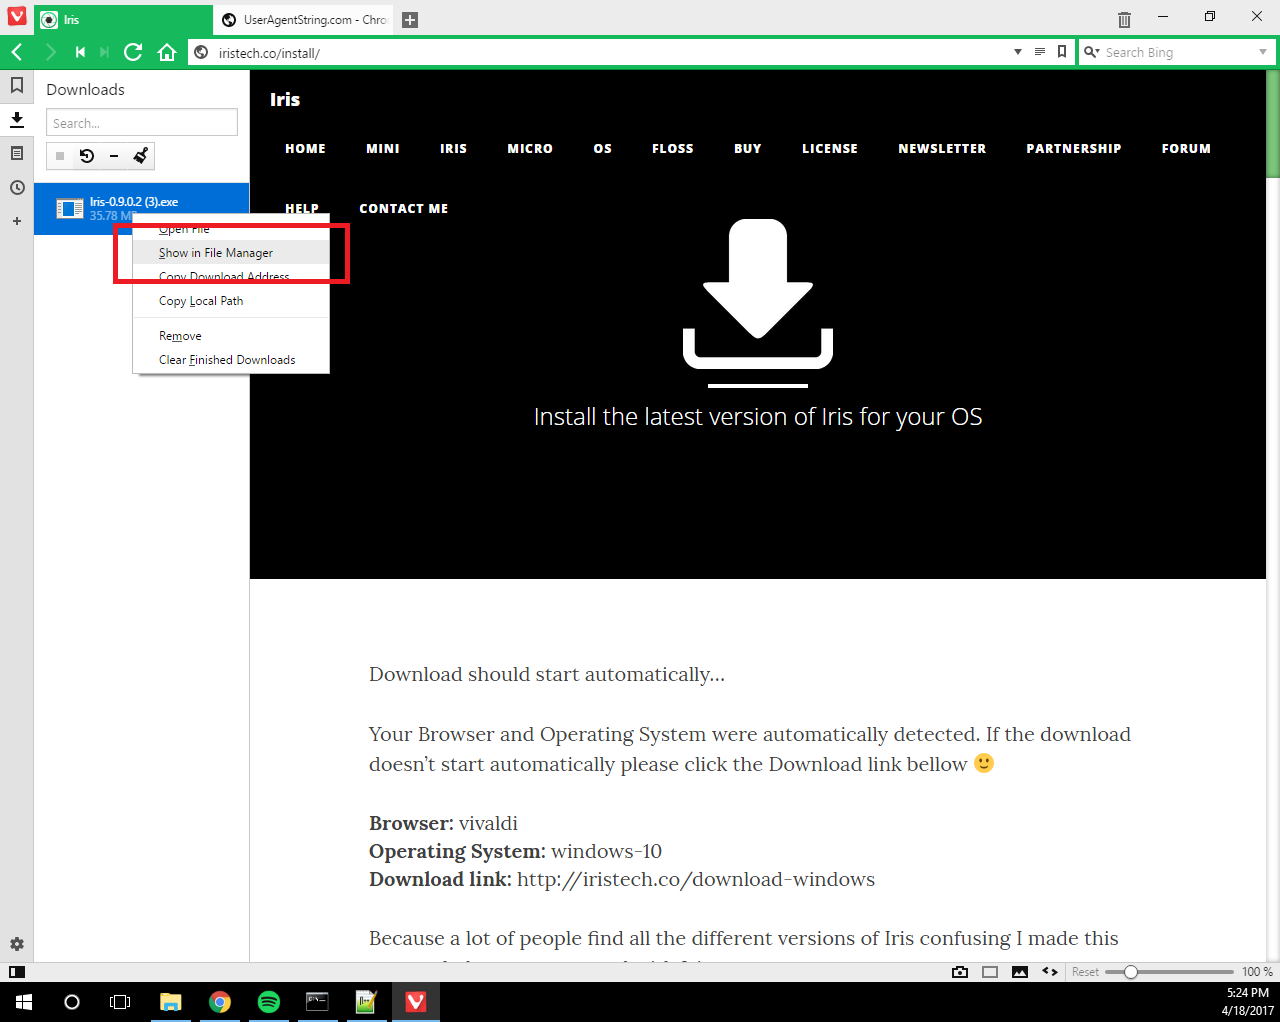The width and height of the screenshot is (1280, 1022).
Task: Select the Iris tab
Action: pyautogui.click(x=123, y=20)
